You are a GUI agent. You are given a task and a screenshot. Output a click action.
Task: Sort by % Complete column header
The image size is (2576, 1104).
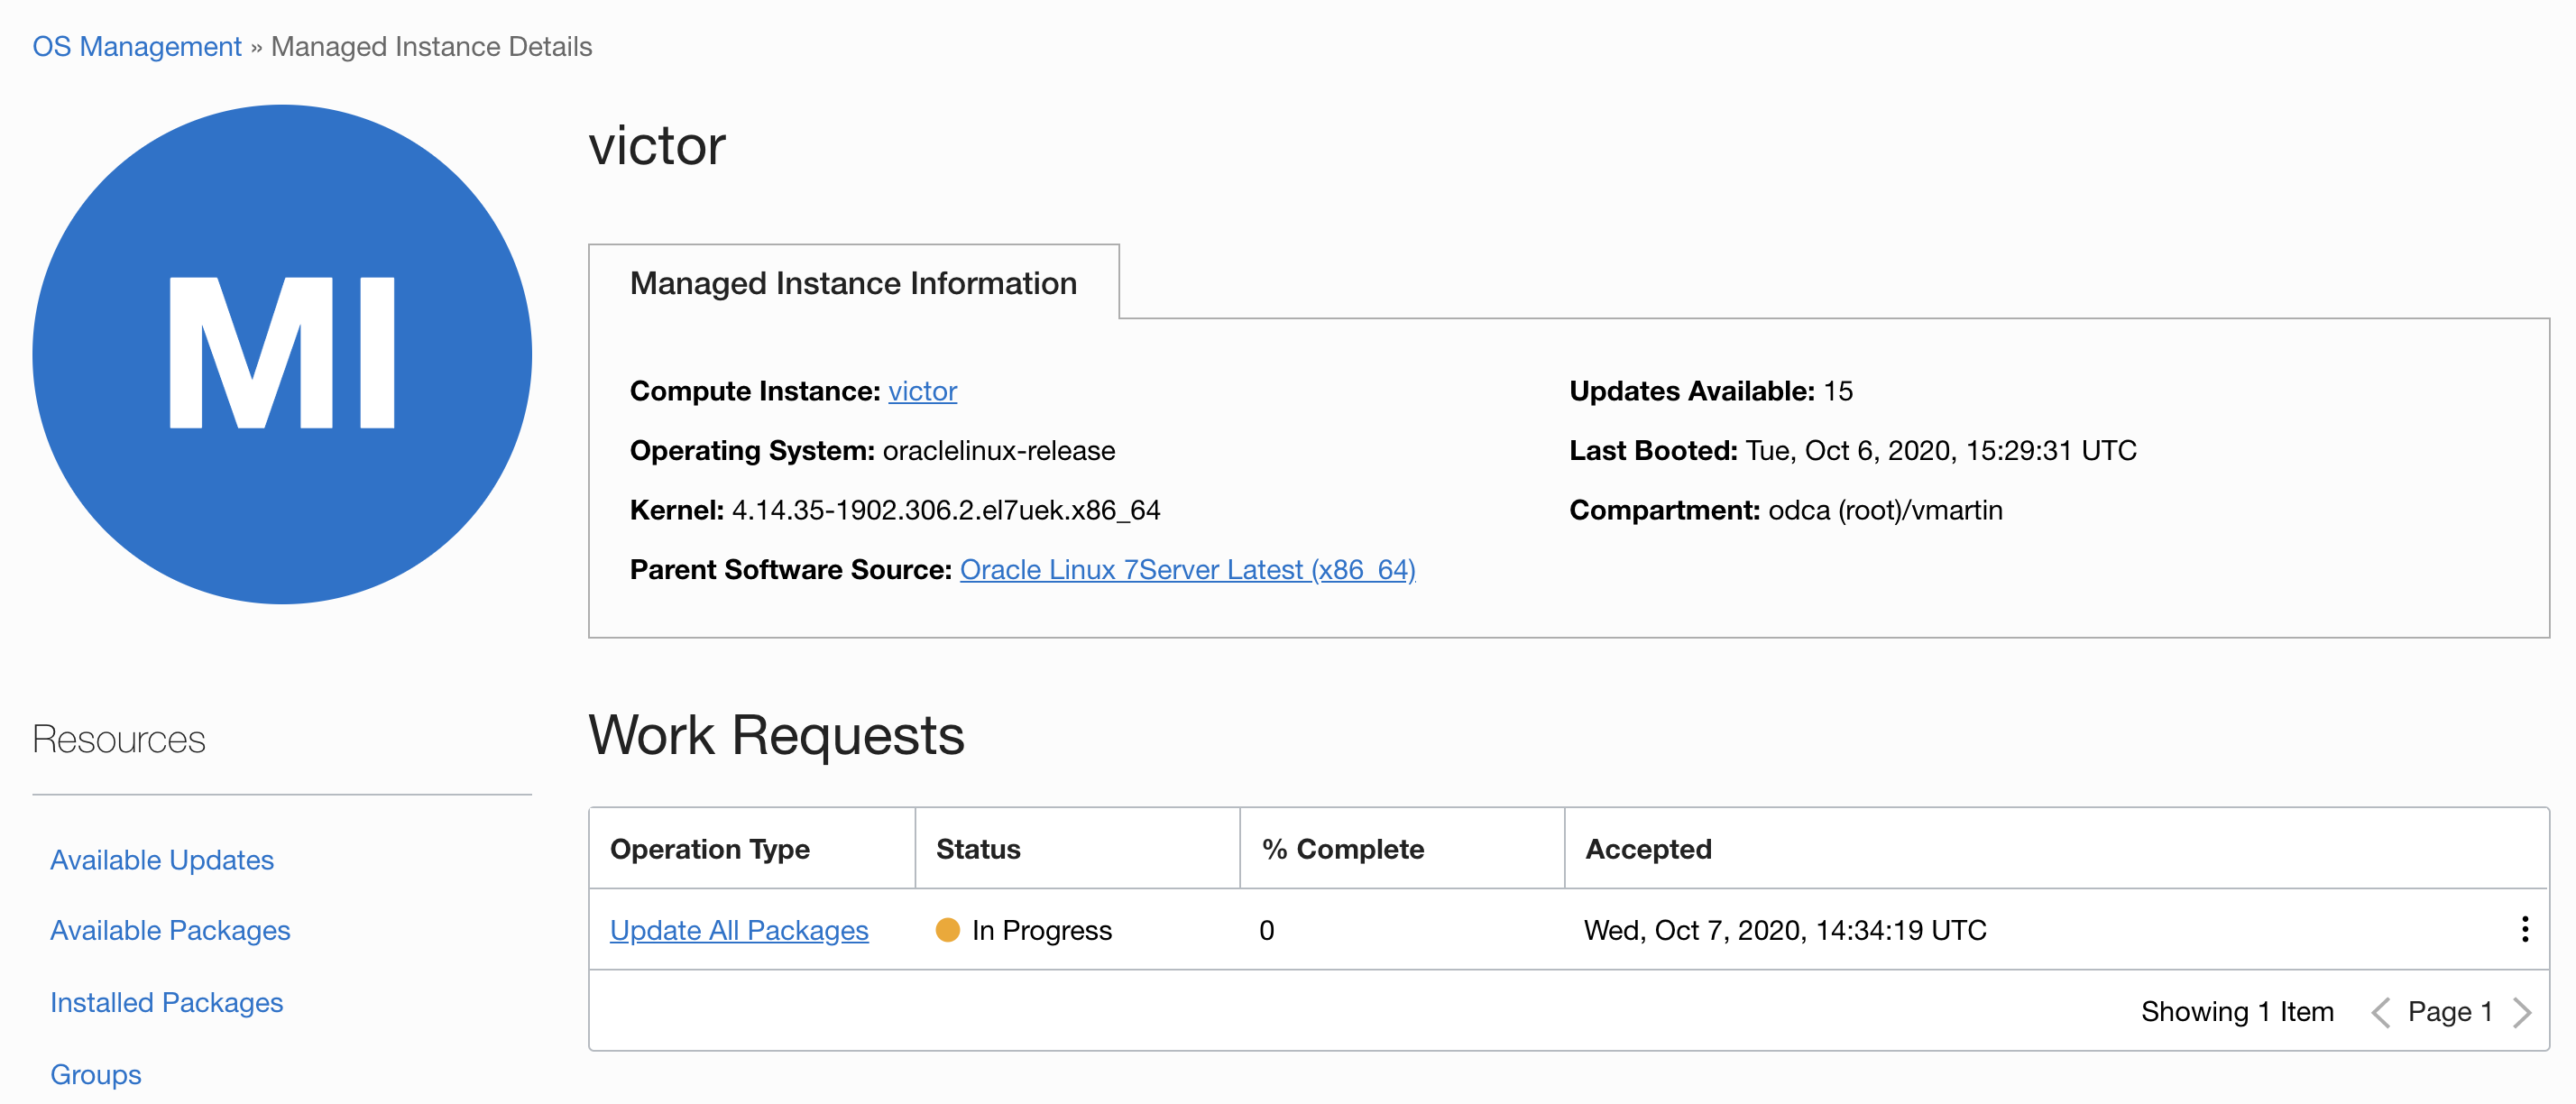(1342, 849)
